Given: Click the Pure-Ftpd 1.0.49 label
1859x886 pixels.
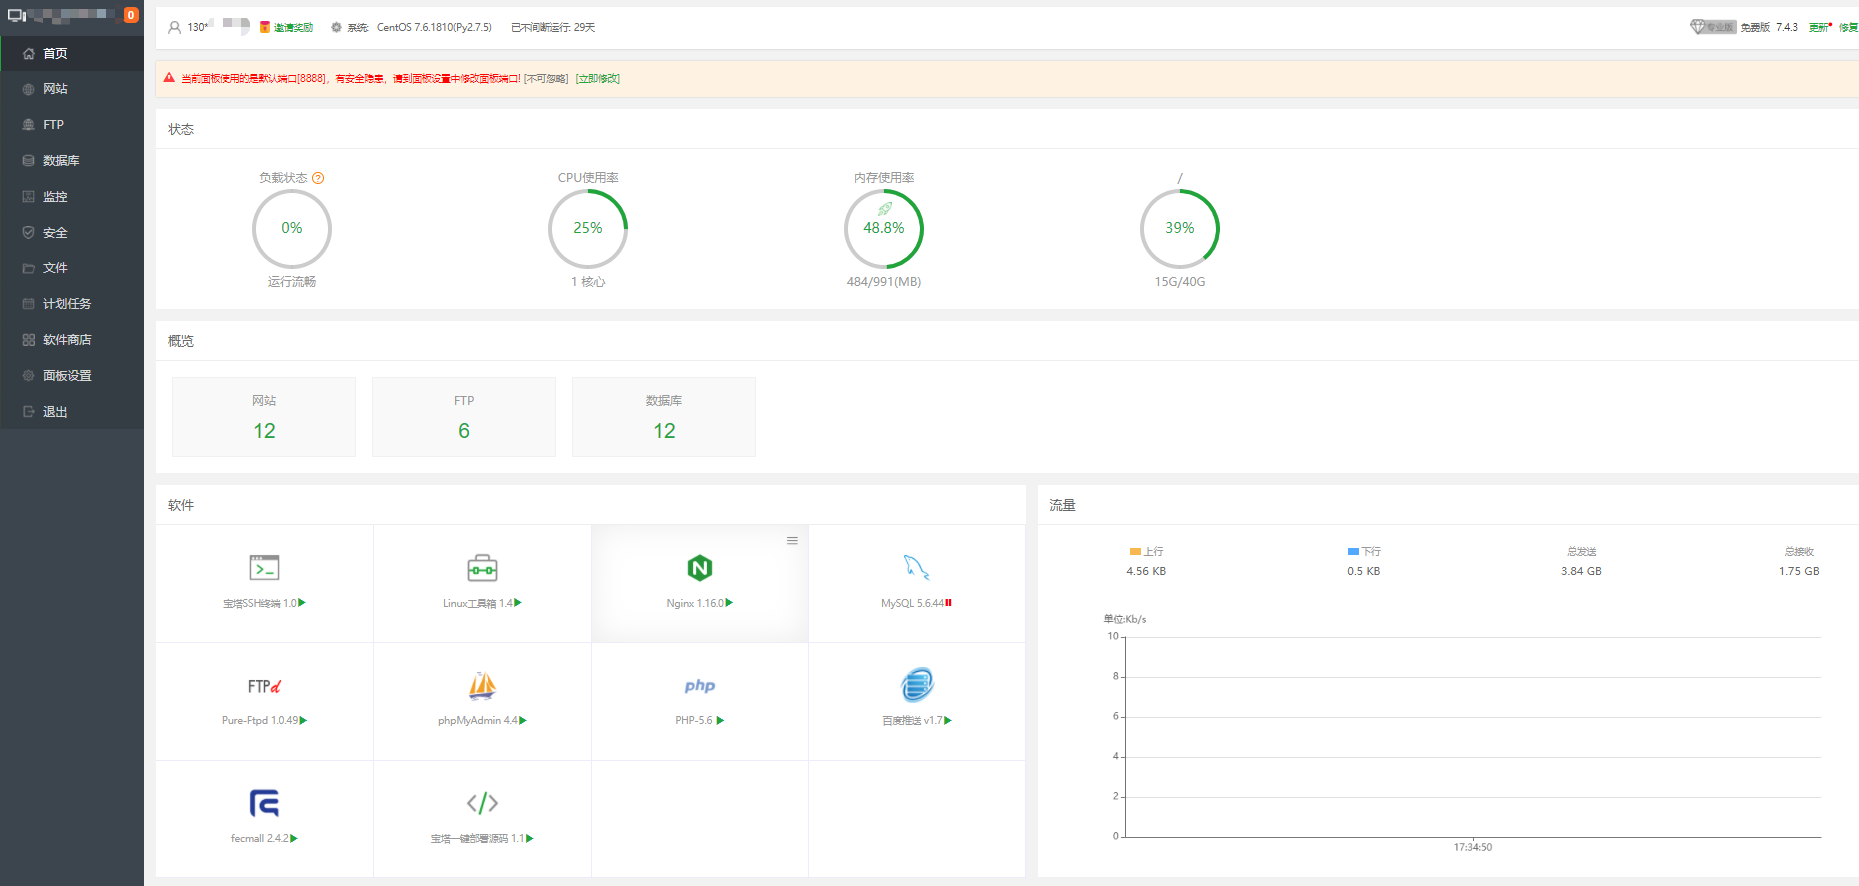Looking at the screenshot, I should click(260, 721).
